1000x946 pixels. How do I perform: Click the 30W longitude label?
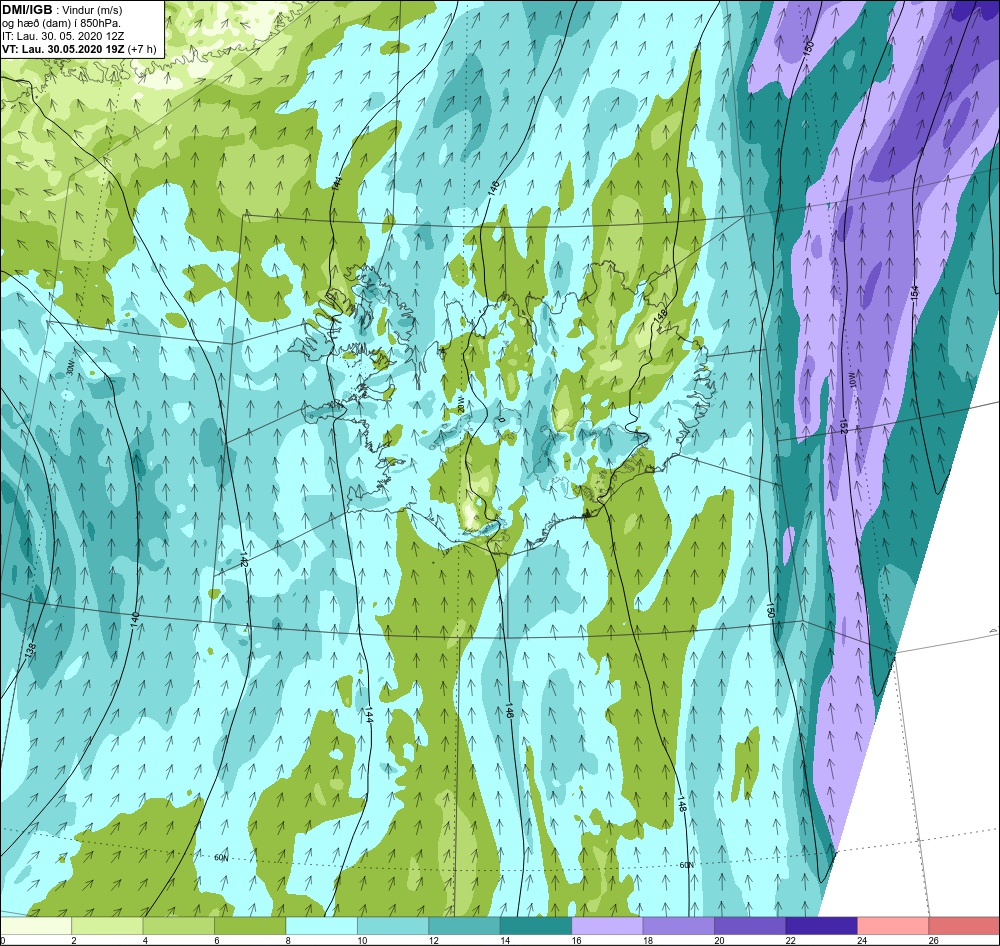[70, 368]
